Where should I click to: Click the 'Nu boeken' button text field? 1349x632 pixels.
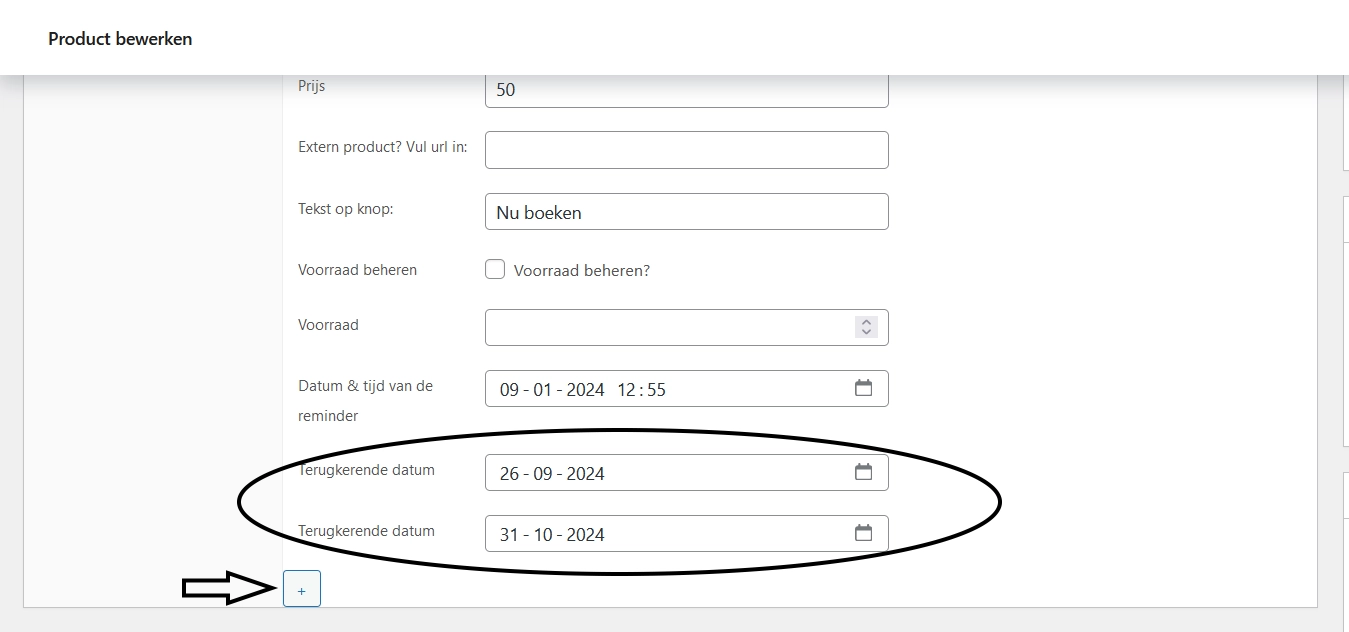(685, 212)
